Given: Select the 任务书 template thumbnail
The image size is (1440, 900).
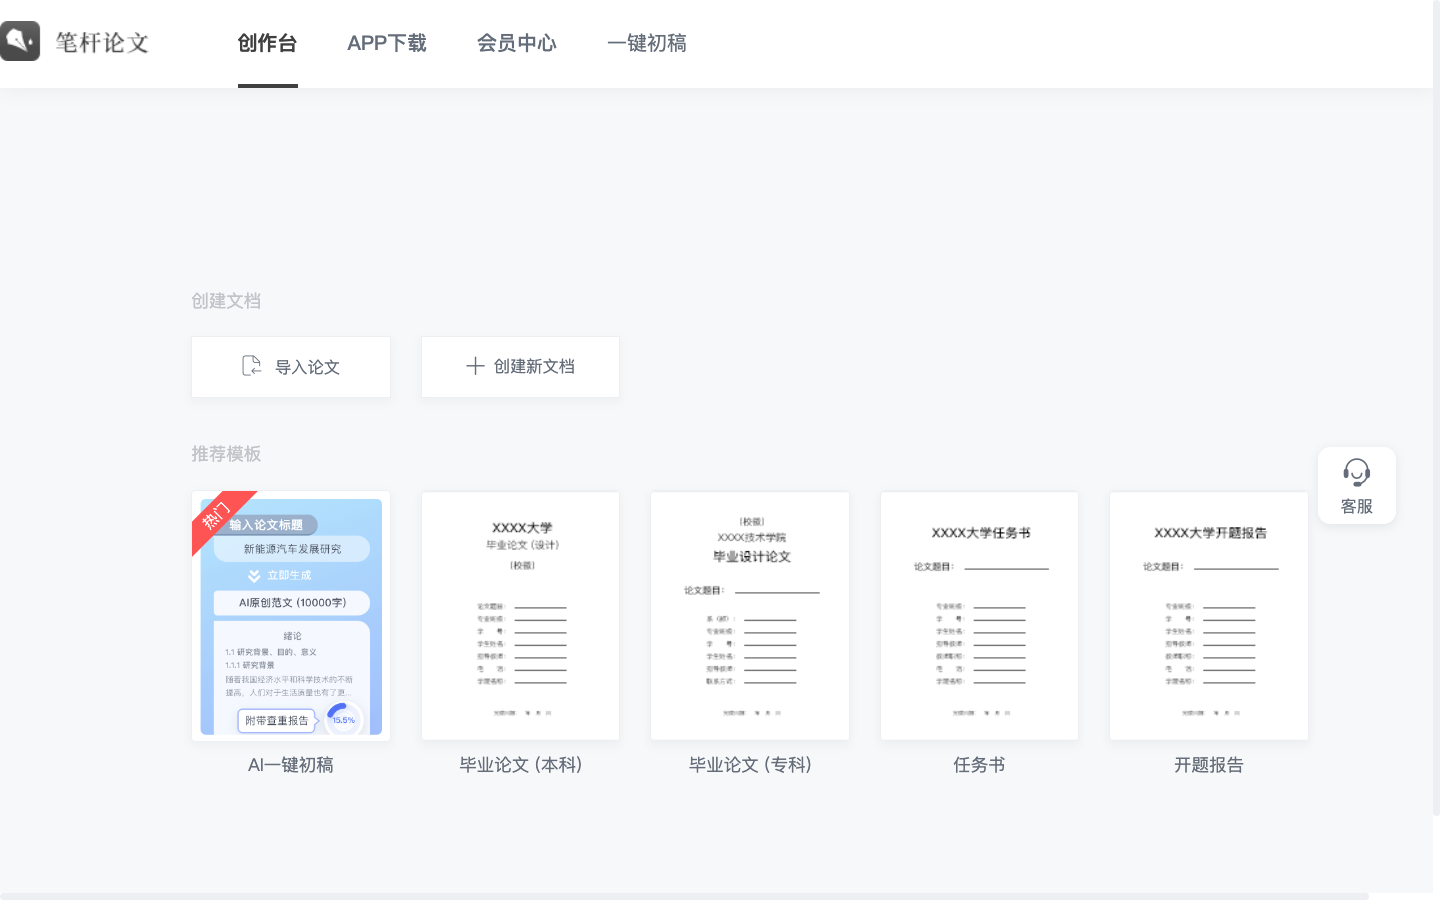Looking at the screenshot, I should click(979, 615).
